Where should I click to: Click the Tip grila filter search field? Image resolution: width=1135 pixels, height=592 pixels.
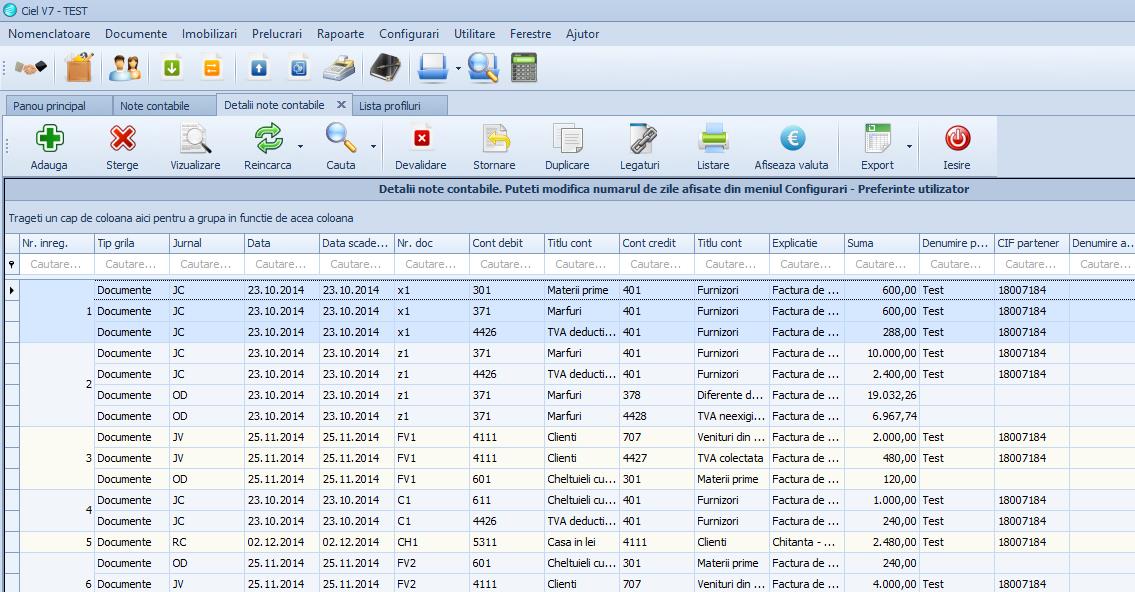(x=132, y=264)
